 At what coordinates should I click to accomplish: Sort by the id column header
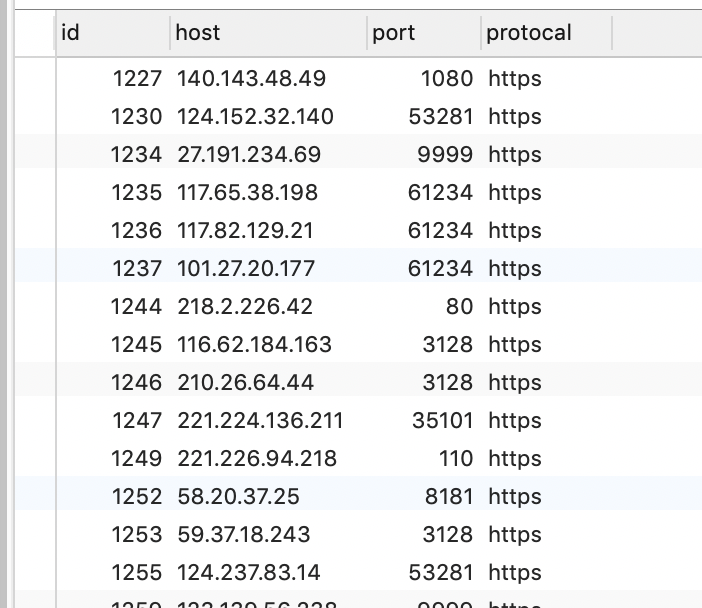71,33
